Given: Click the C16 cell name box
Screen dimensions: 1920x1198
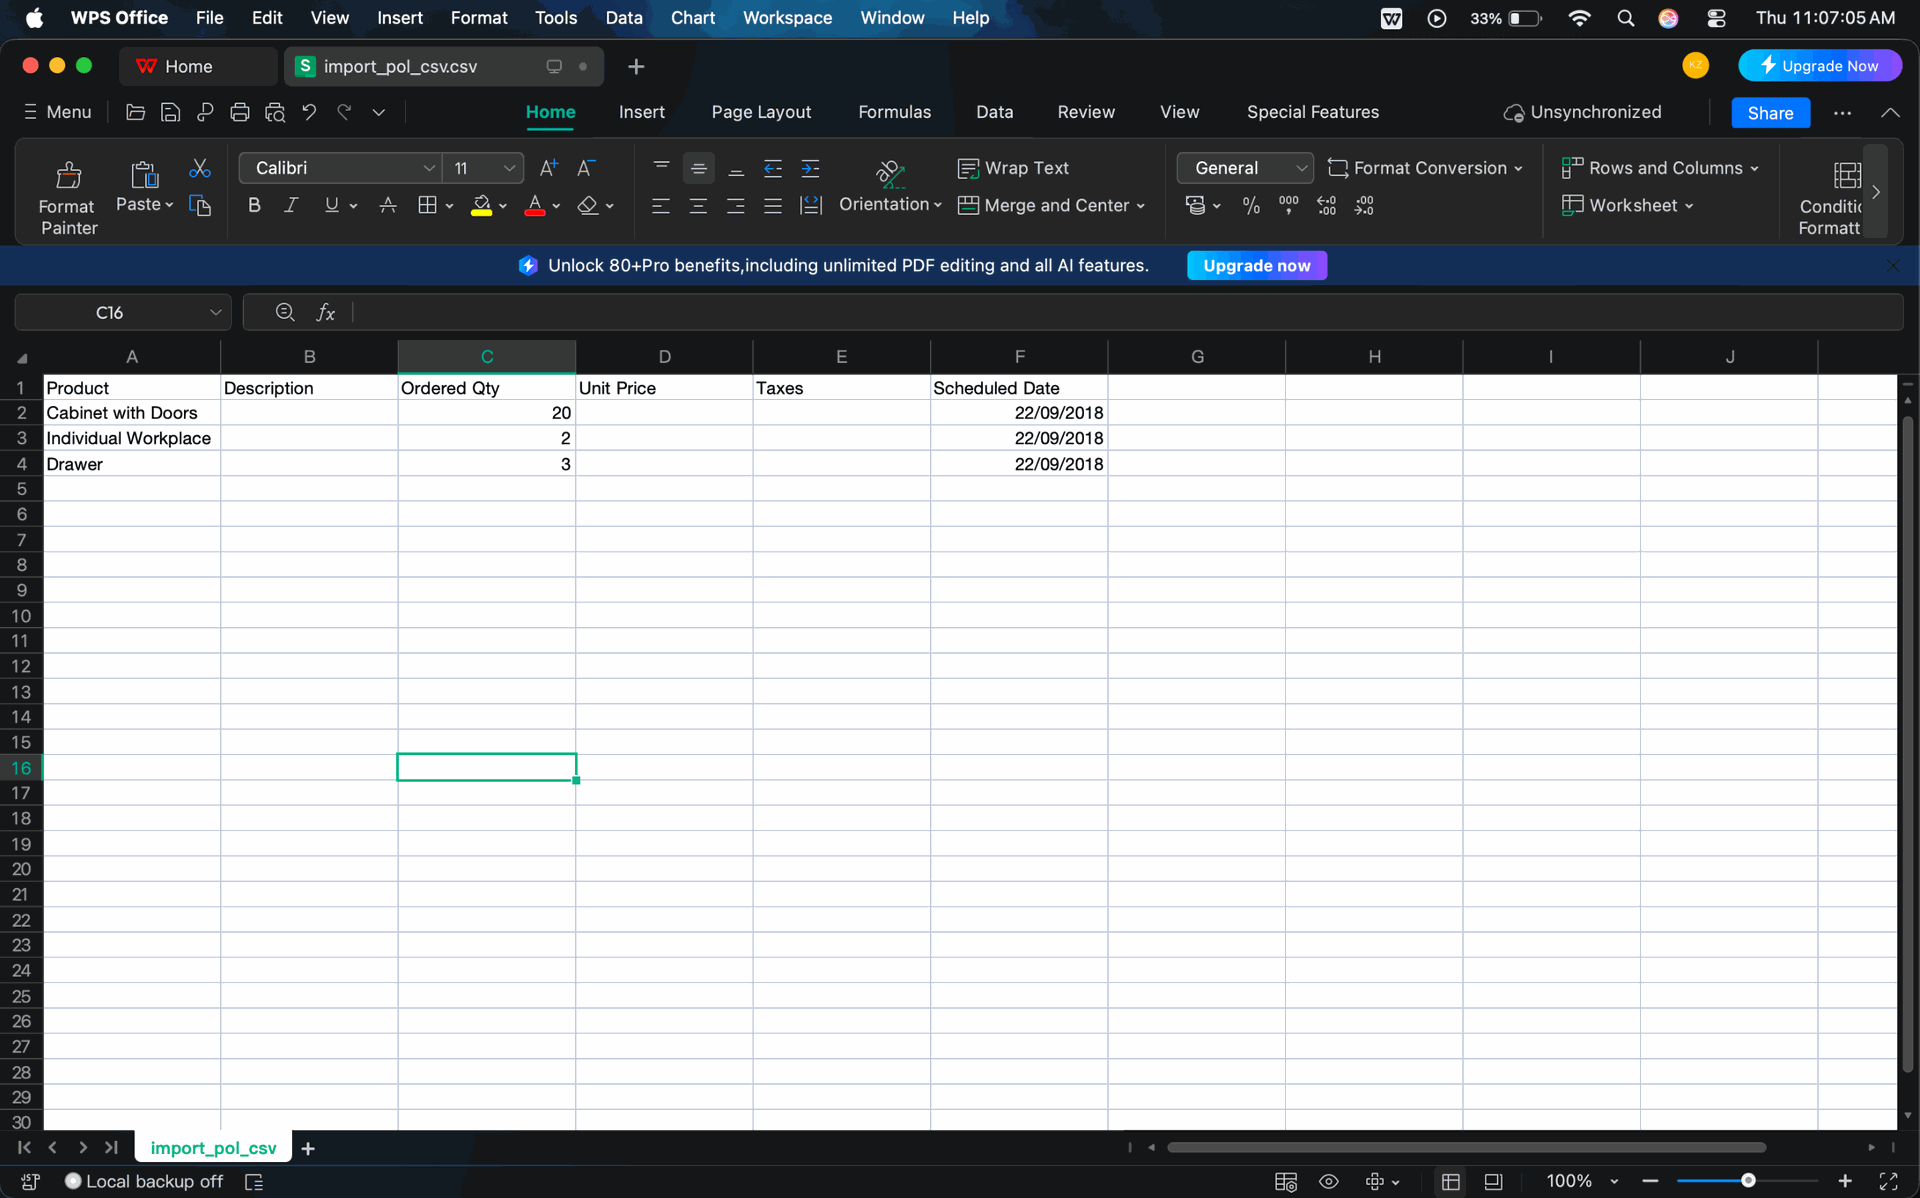Looking at the screenshot, I should pos(110,312).
